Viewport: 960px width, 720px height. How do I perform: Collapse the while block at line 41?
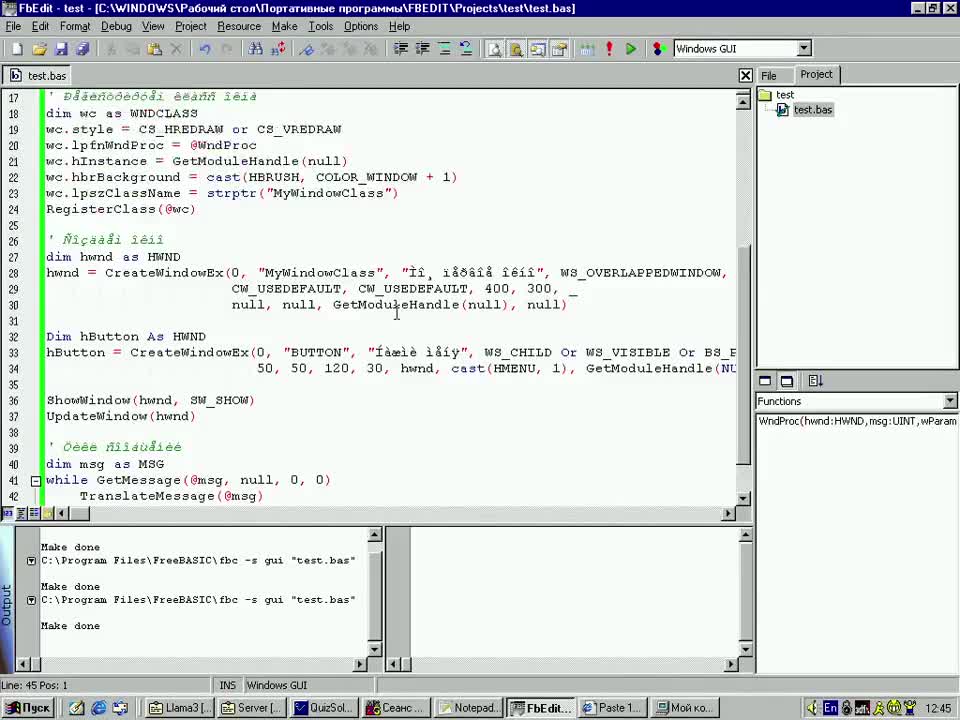[35, 481]
